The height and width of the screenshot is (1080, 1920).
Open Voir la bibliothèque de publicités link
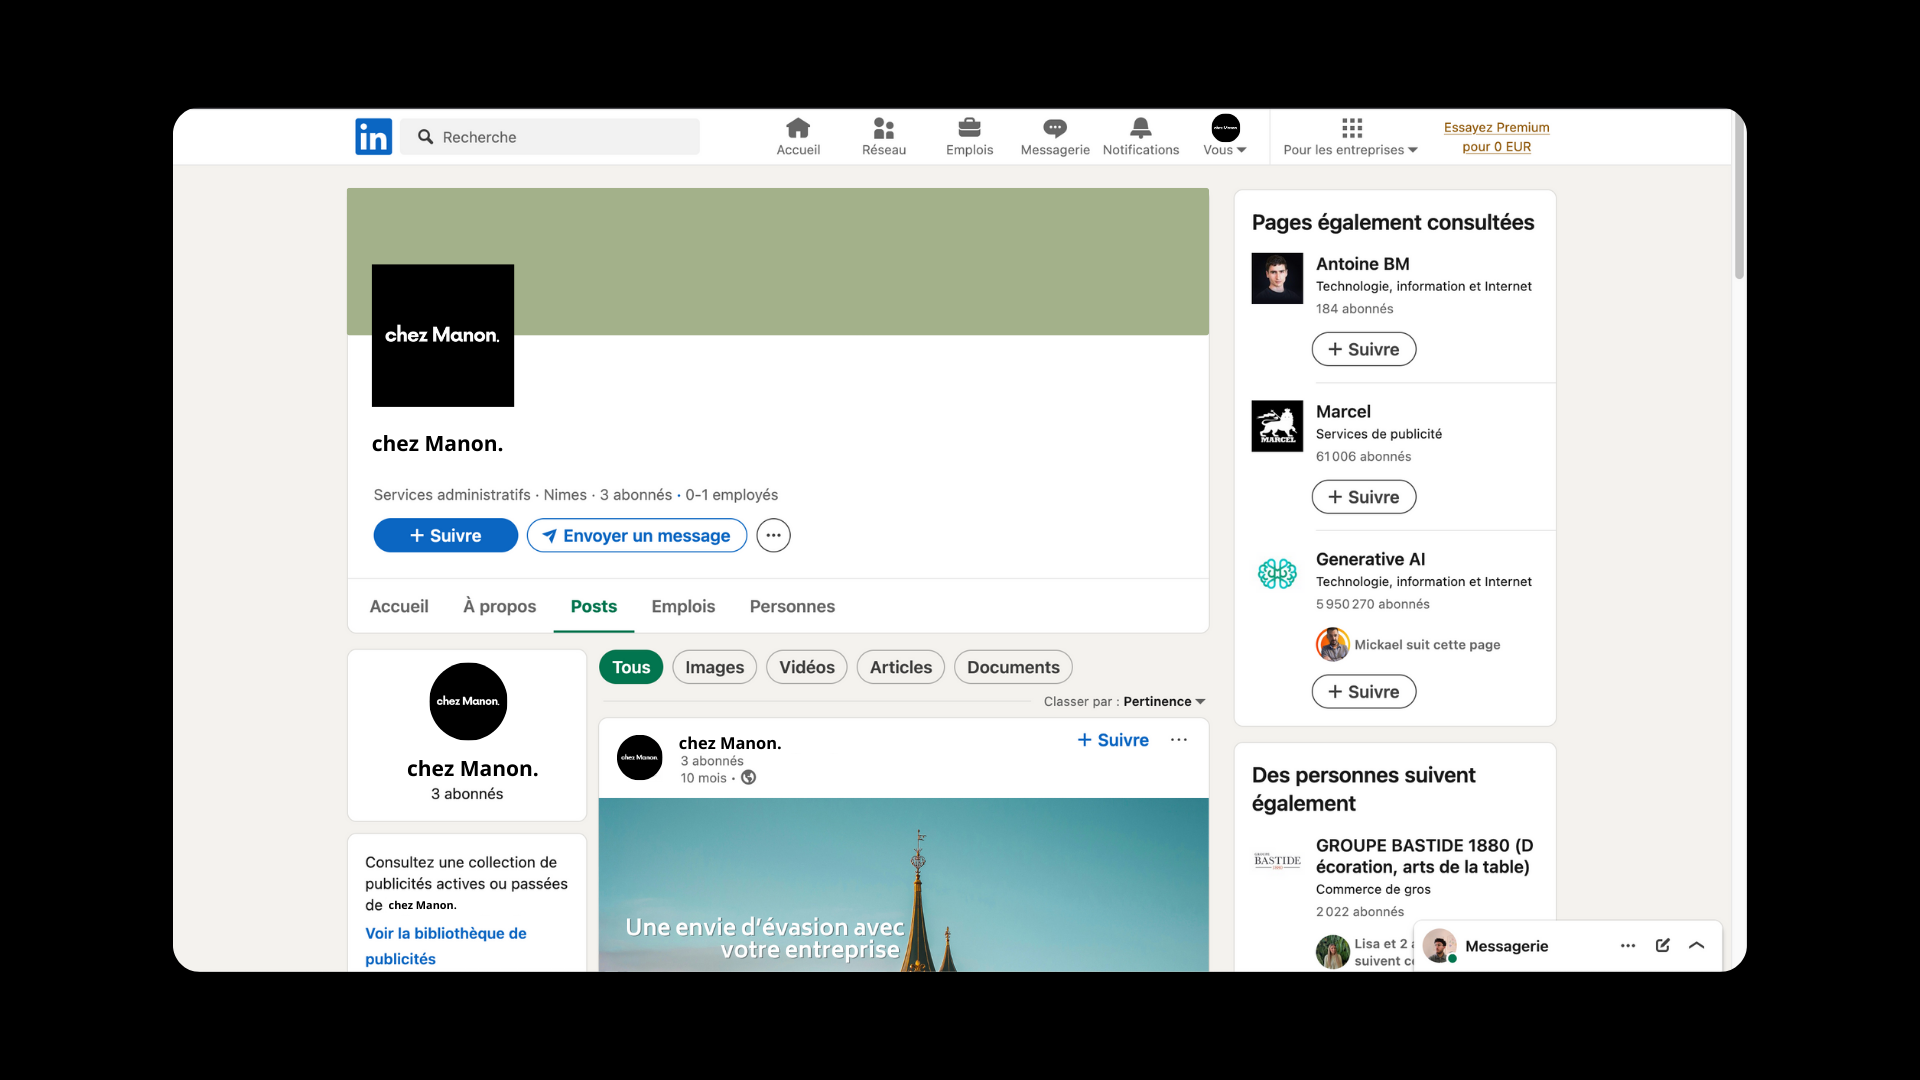(x=446, y=946)
